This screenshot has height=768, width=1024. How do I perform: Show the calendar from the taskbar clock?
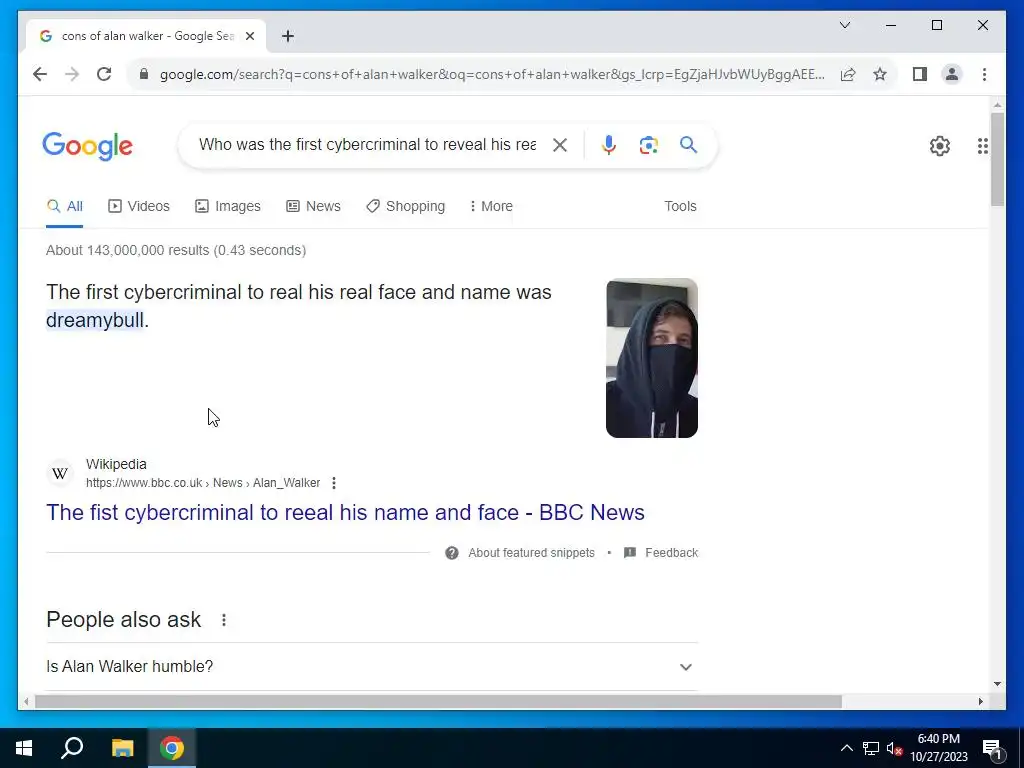pyautogui.click(x=938, y=748)
